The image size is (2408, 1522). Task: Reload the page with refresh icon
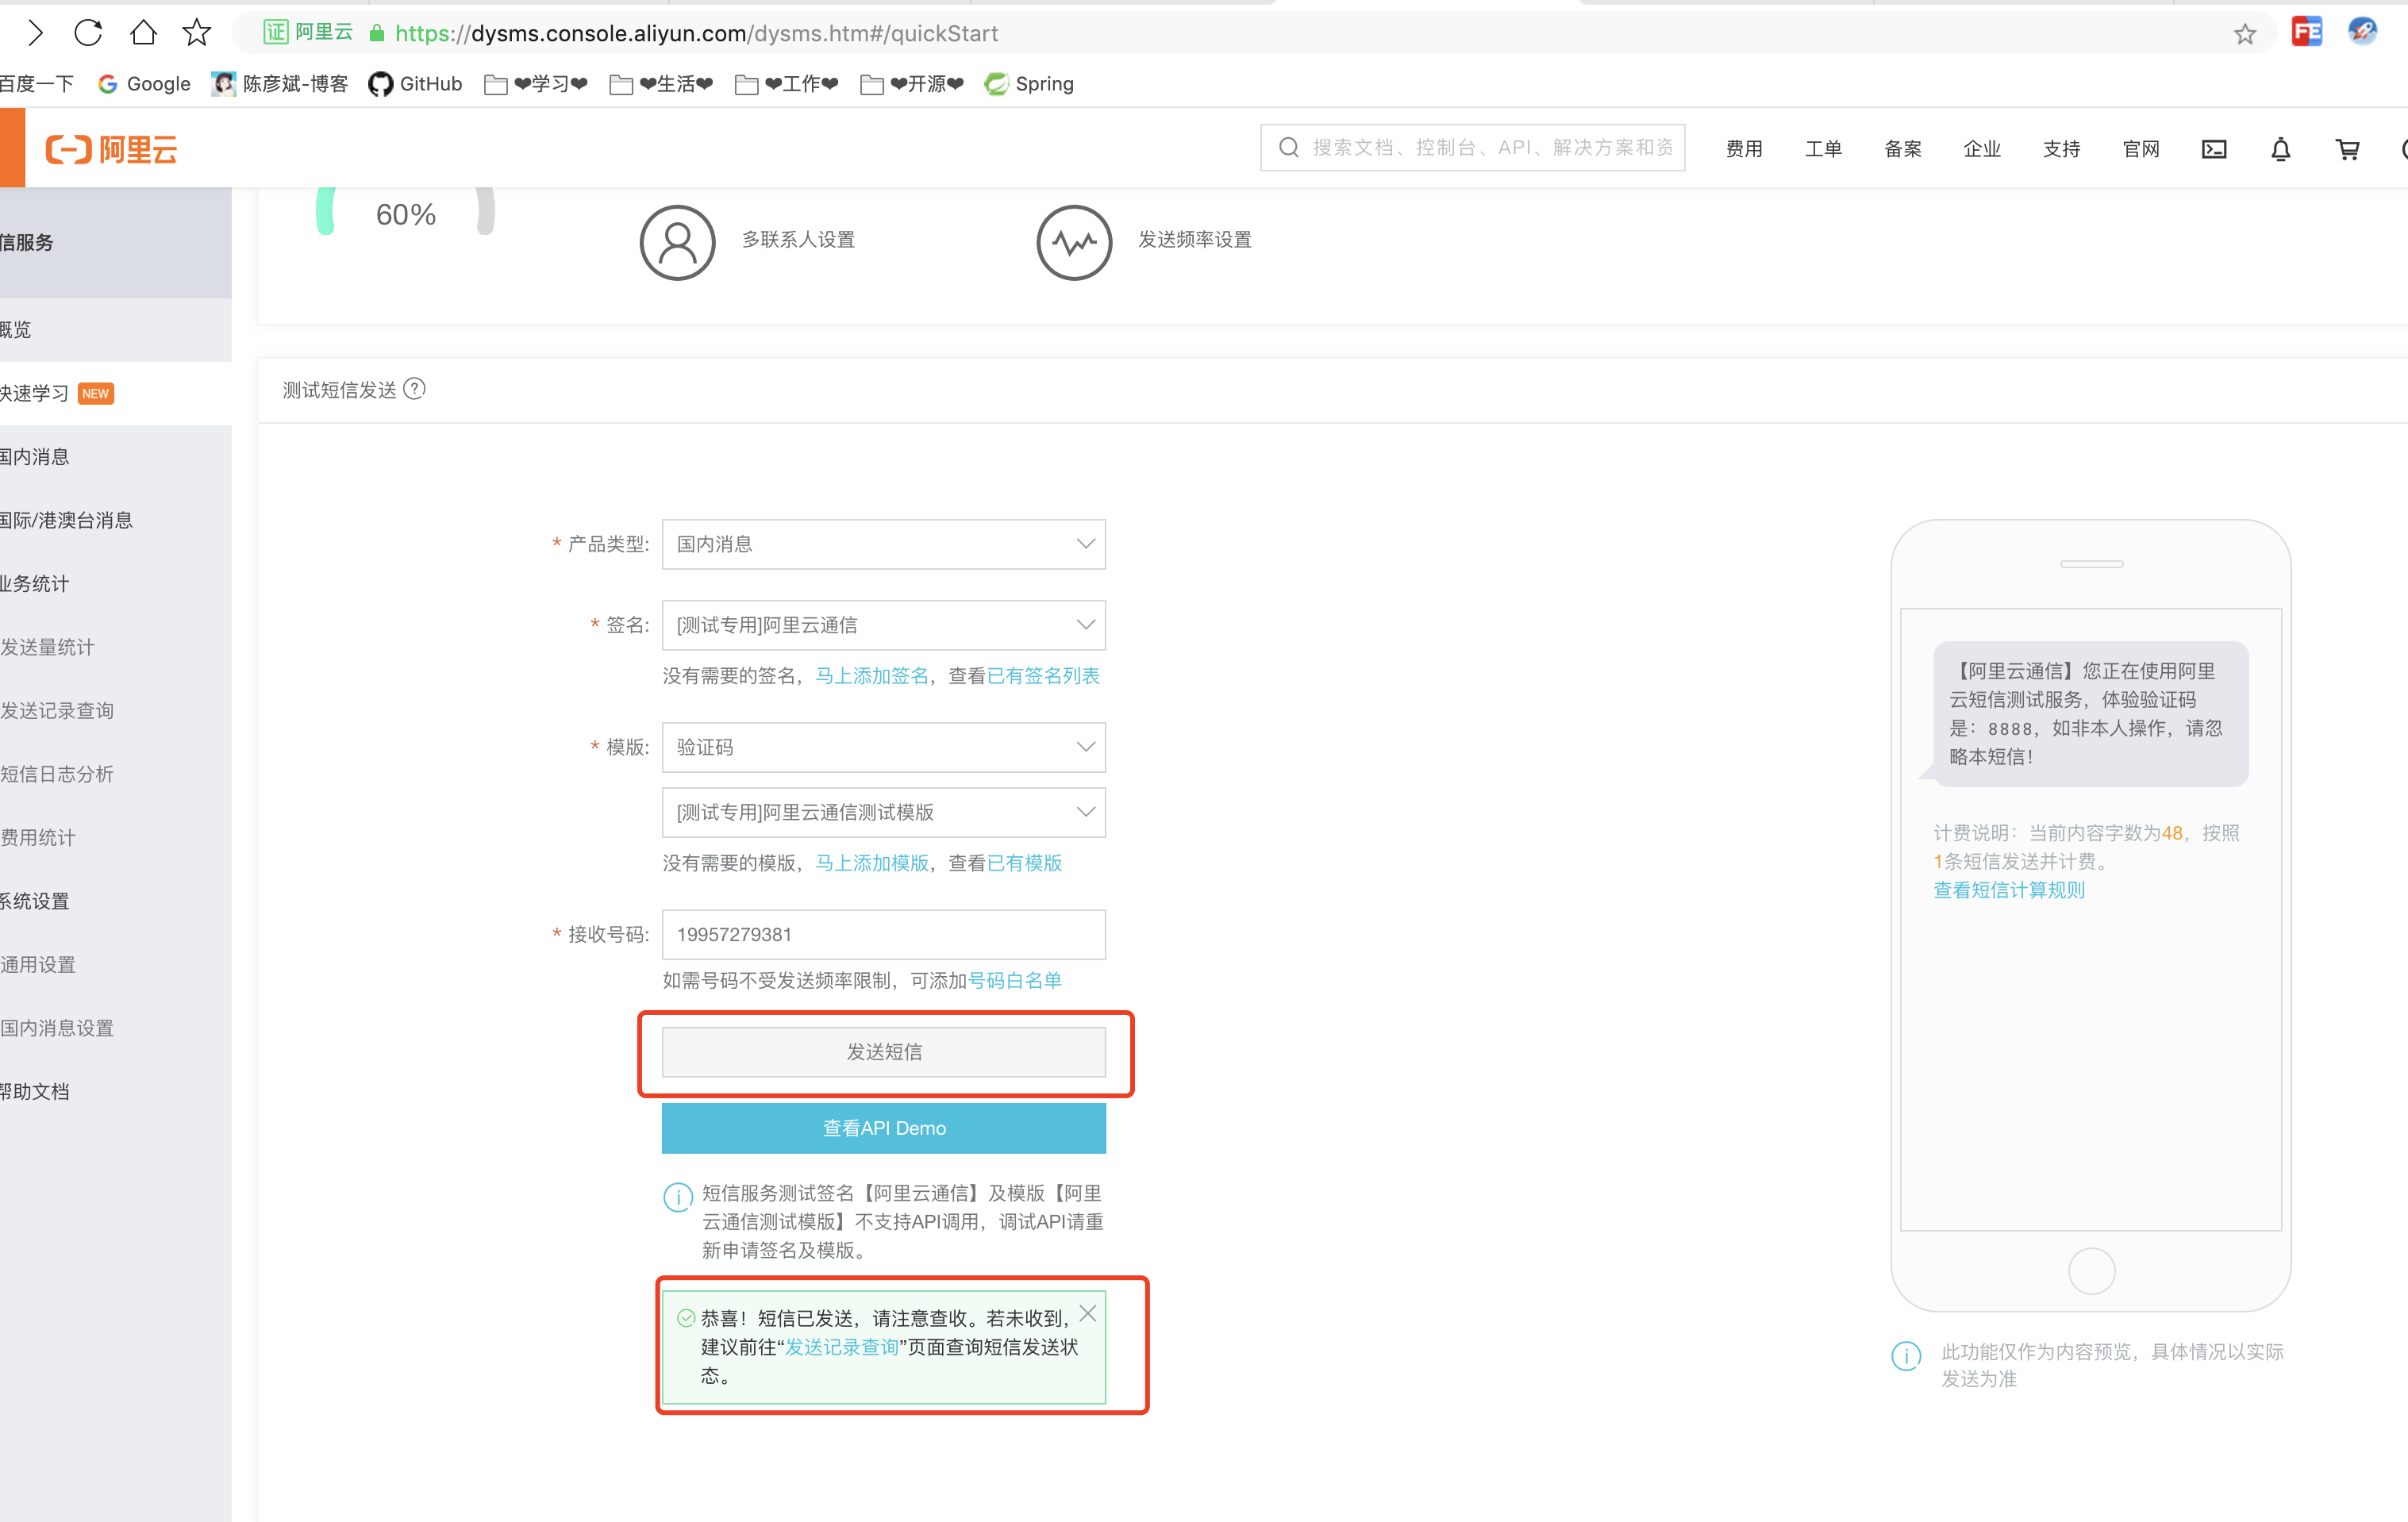point(88,33)
